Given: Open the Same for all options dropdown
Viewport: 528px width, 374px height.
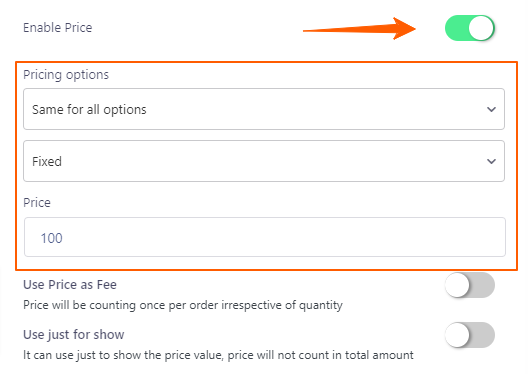Looking at the screenshot, I should coord(264,109).
